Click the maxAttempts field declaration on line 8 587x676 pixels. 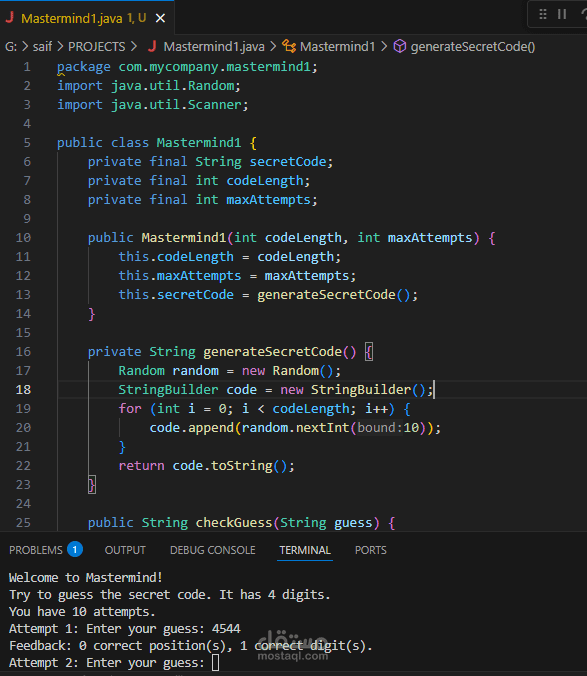tap(268, 200)
